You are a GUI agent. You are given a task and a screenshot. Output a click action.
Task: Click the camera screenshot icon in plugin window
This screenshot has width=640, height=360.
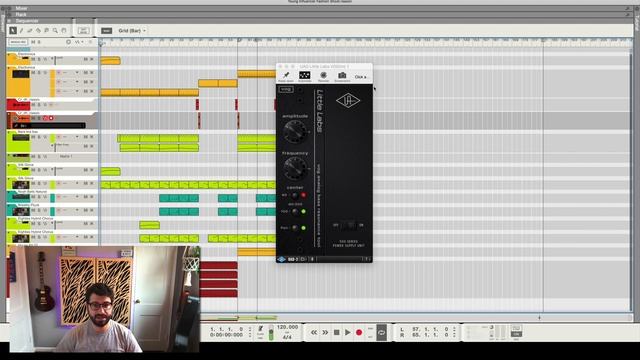point(342,76)
